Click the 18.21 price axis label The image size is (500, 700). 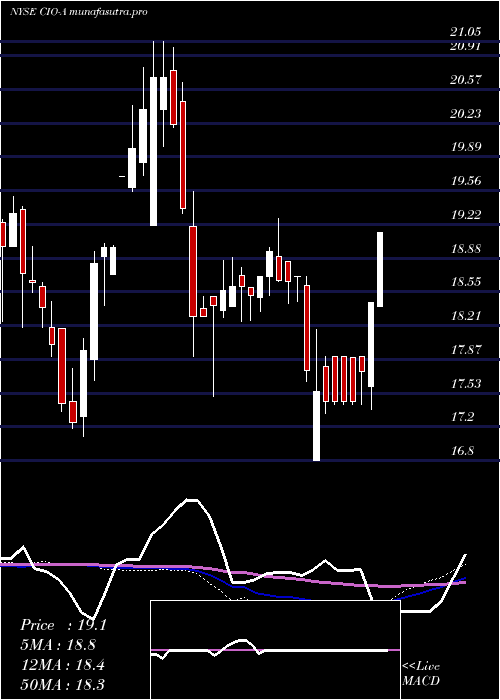466,316
